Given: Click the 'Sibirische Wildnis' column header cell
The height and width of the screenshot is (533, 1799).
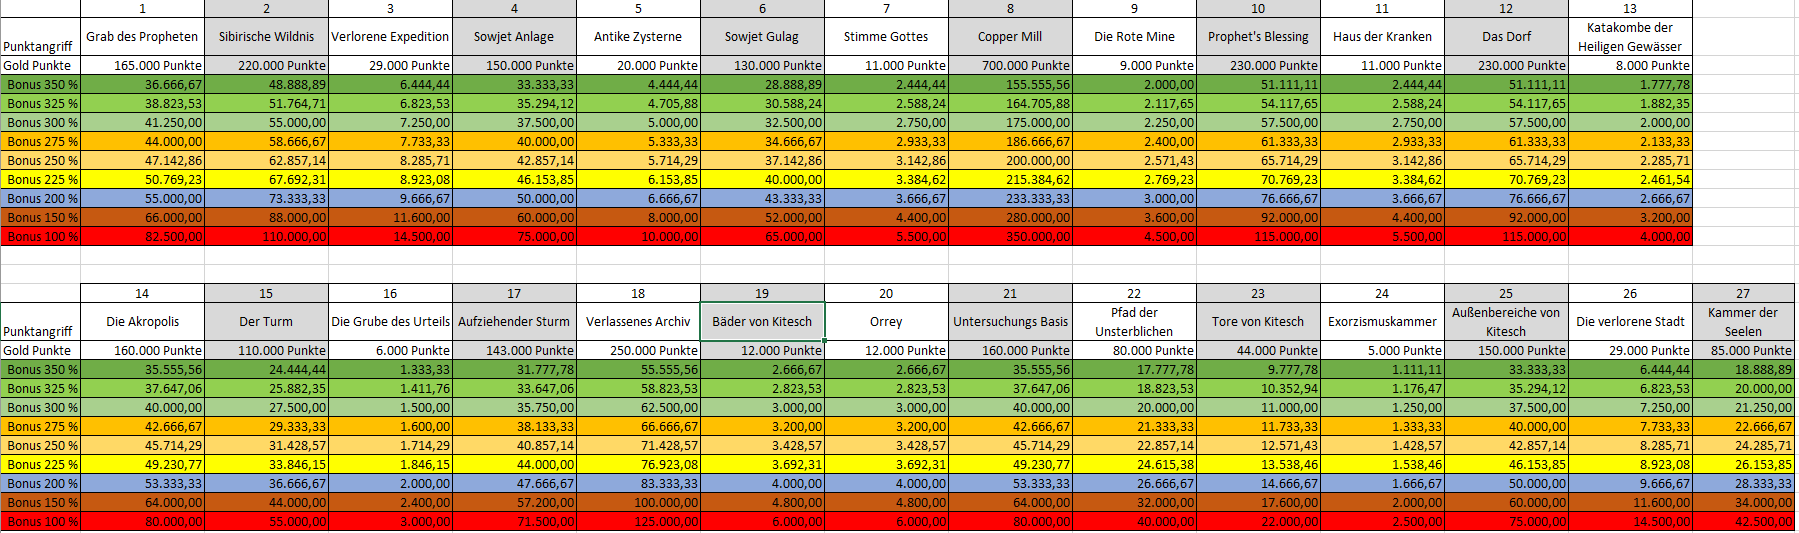Looking at the screenshot, I should point(266,37).
